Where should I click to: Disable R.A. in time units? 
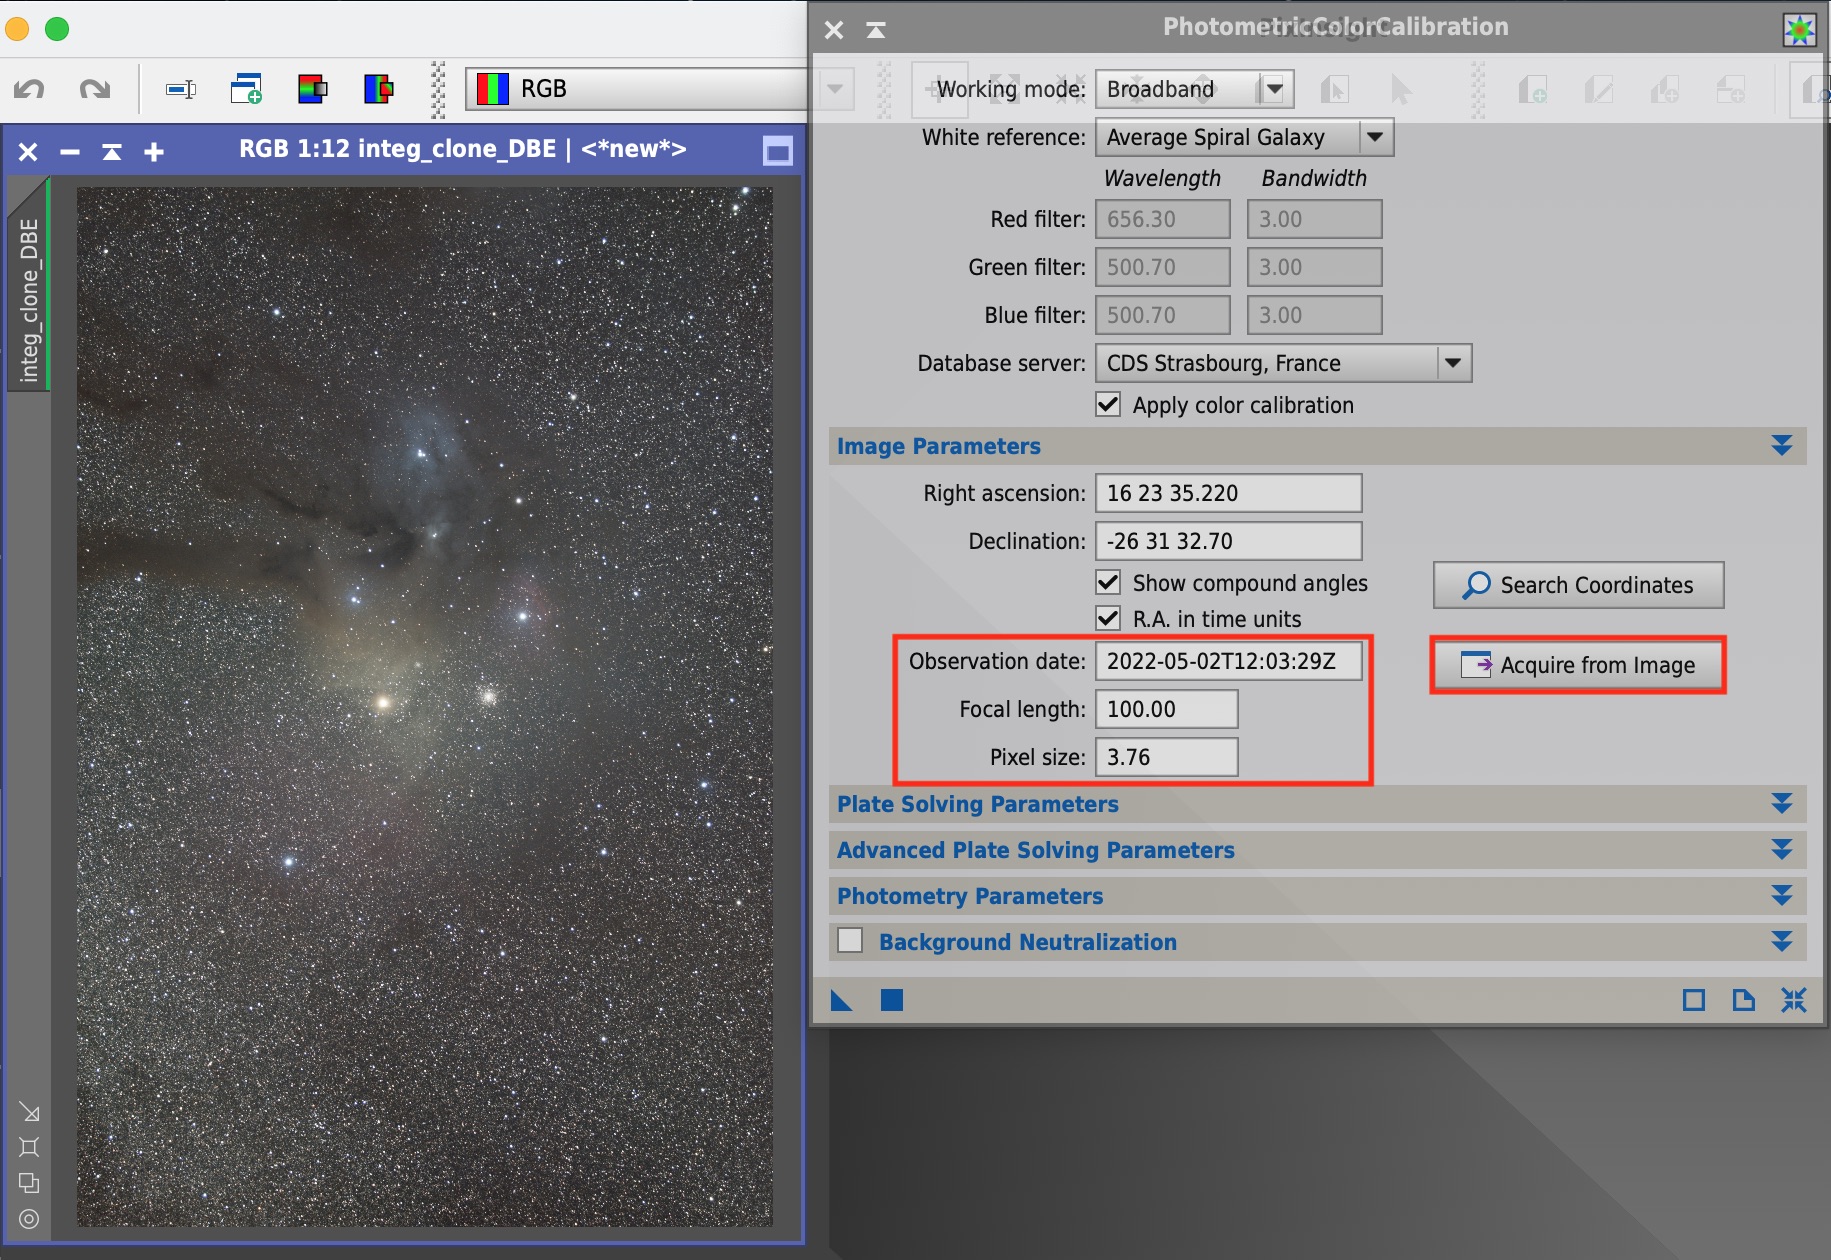click(1108, 619)
